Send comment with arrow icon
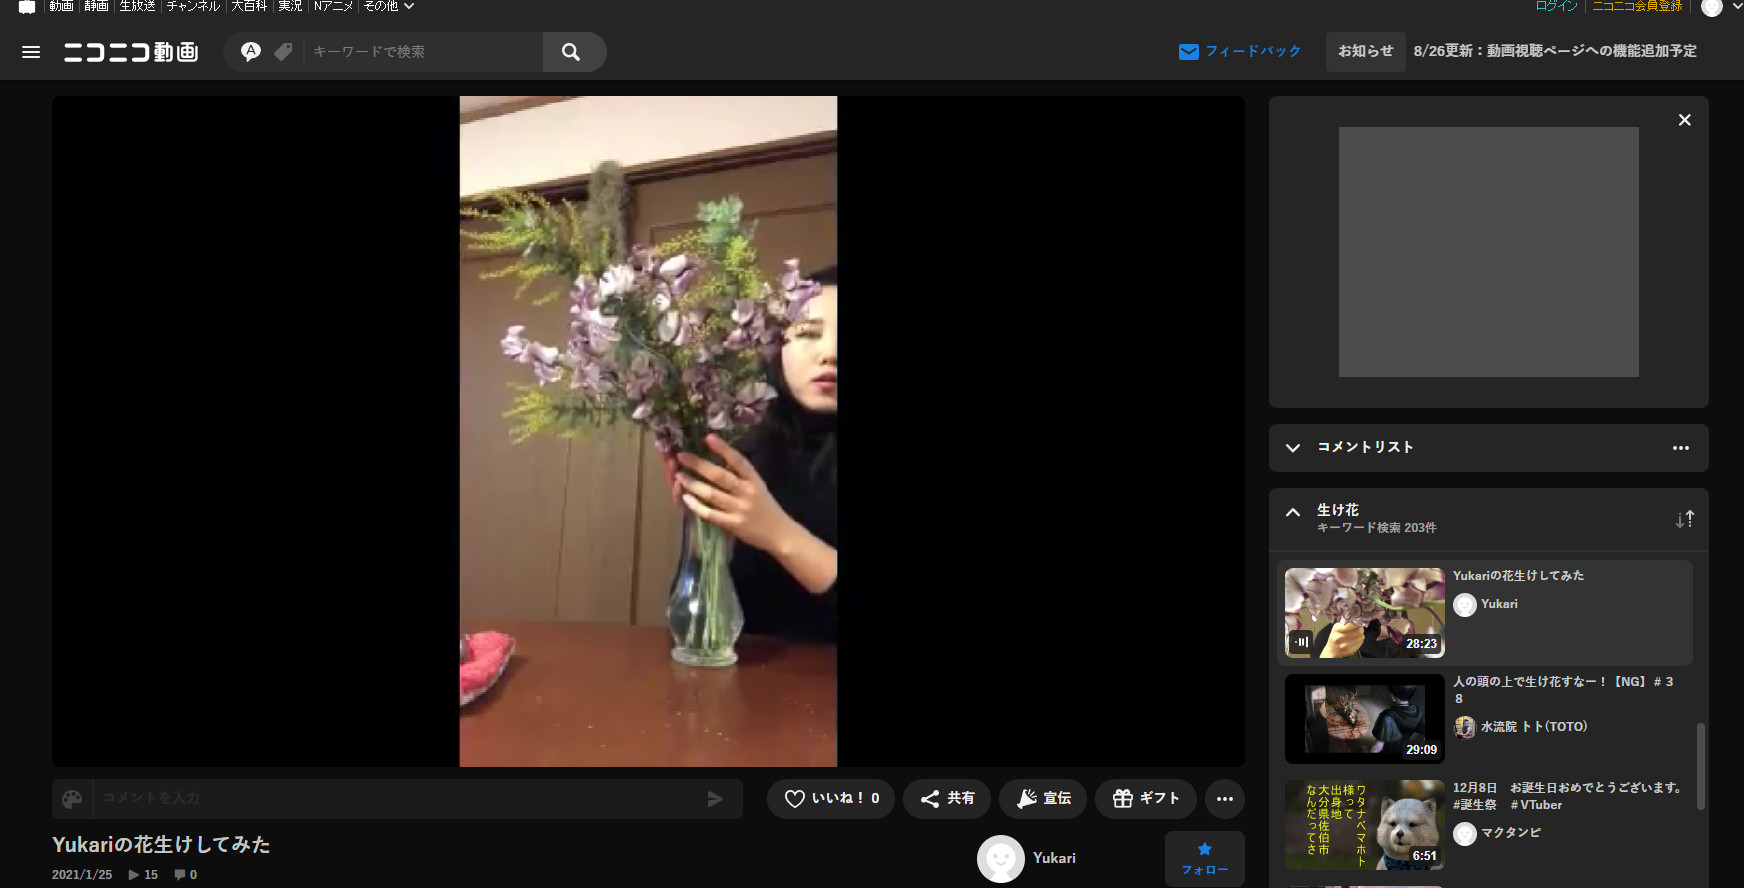This screenshot has width=1744, height=888. click(x=715, y=799)
